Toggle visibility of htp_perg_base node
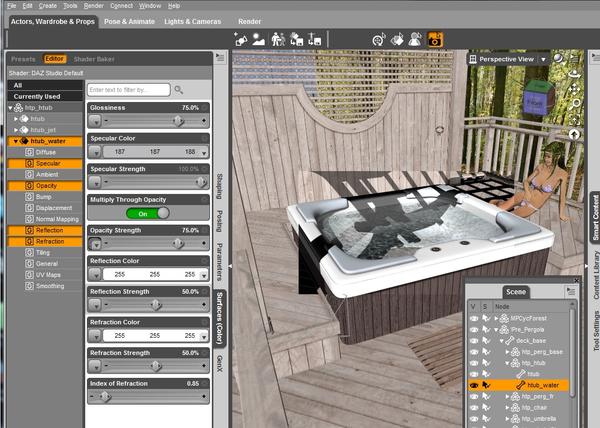The image size is (600, 428). pos(474,352)
